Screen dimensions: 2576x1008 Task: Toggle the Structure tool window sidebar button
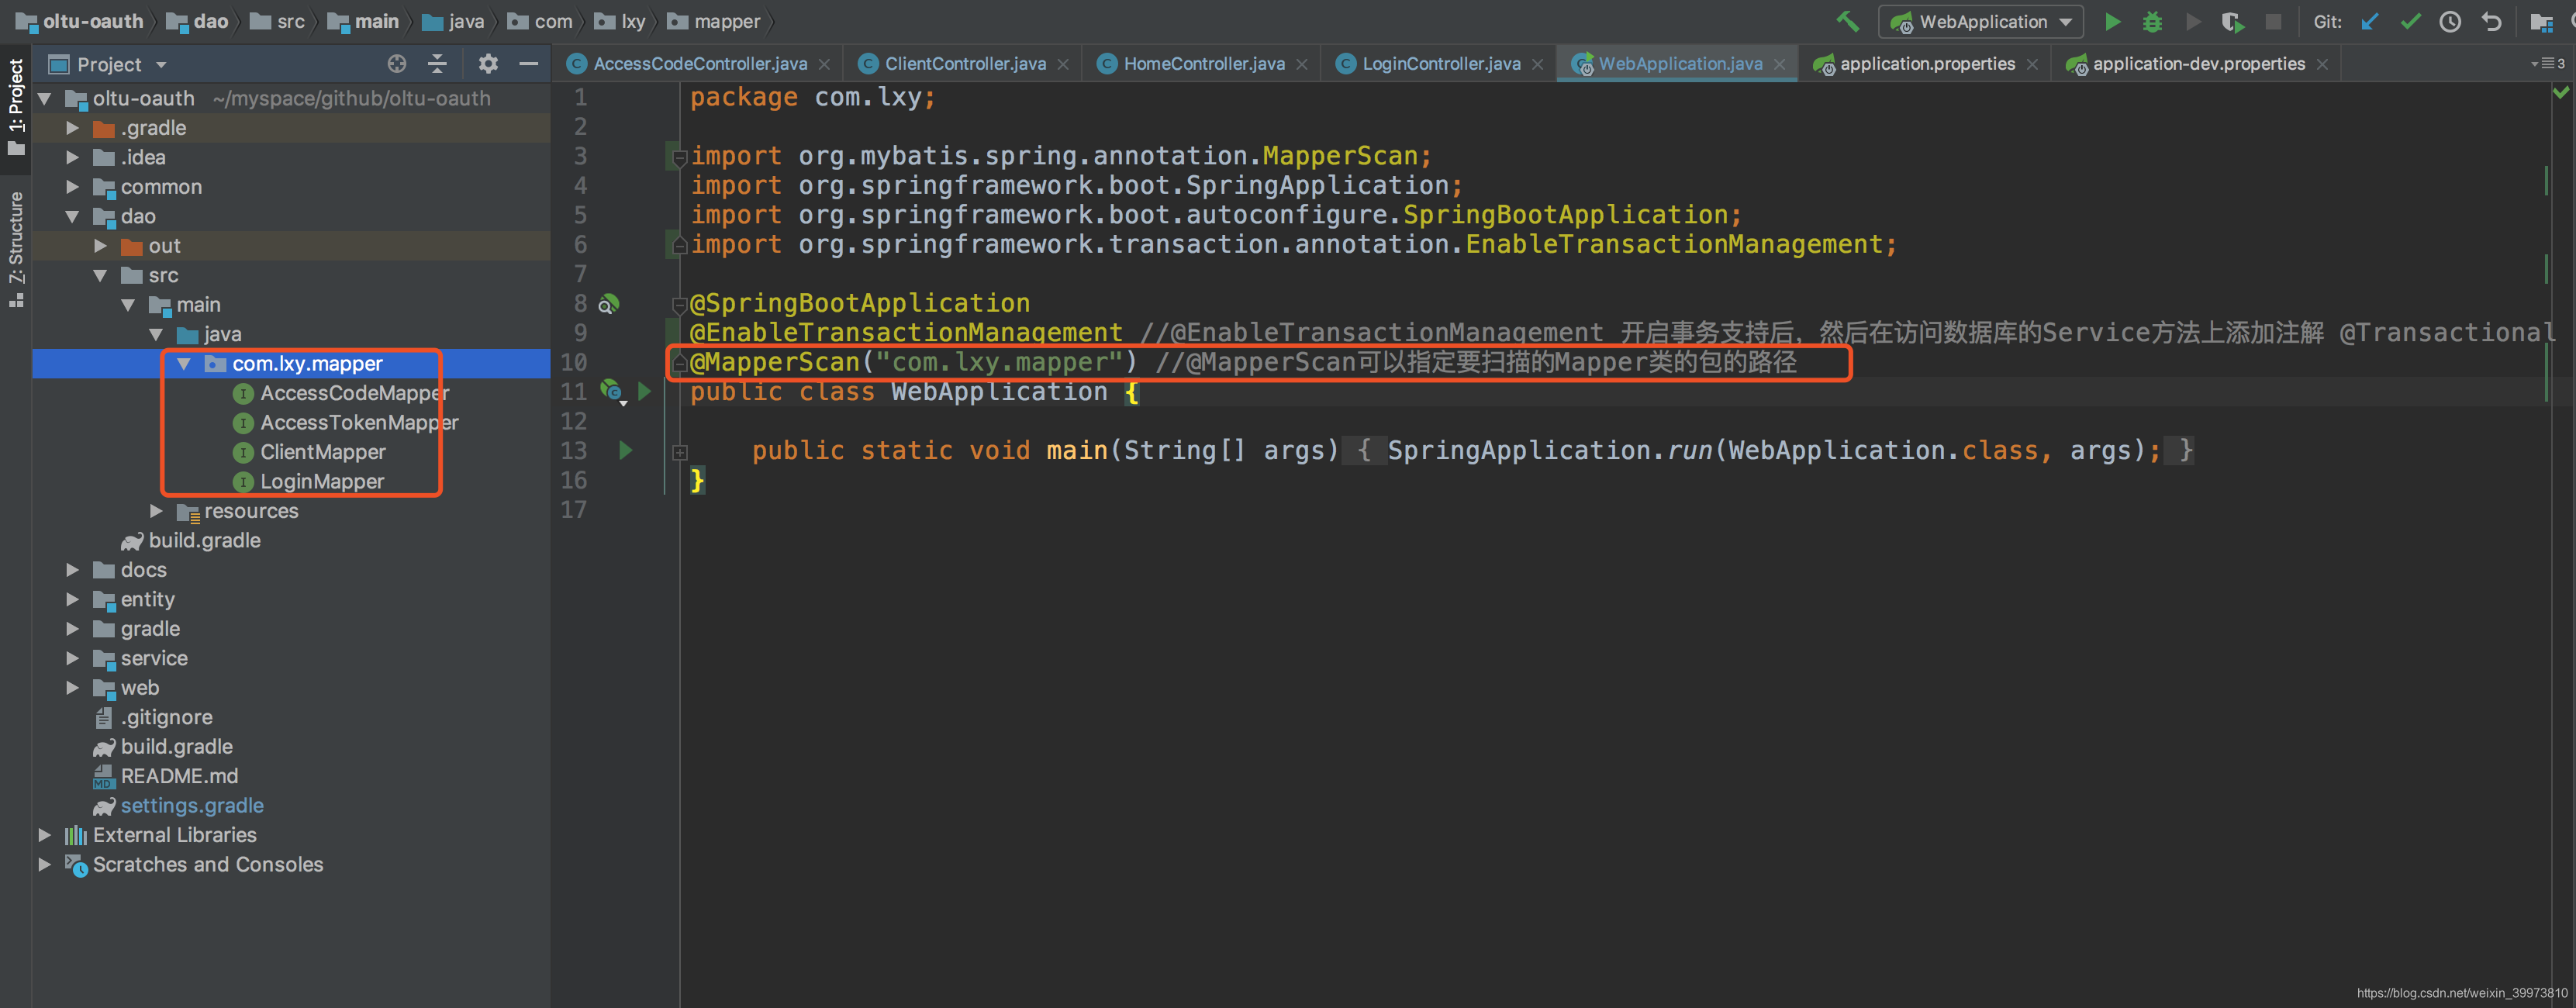(x=16, y=248)
